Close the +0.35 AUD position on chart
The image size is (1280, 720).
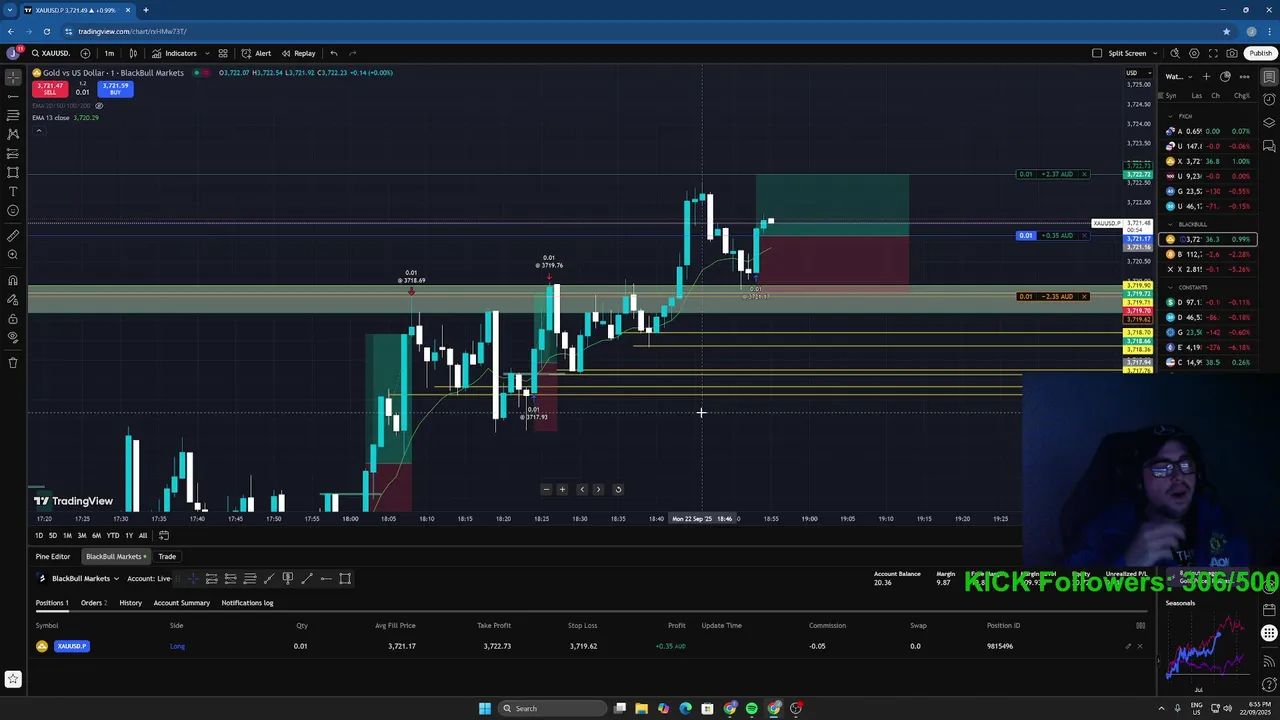(x=1084, y=236)
